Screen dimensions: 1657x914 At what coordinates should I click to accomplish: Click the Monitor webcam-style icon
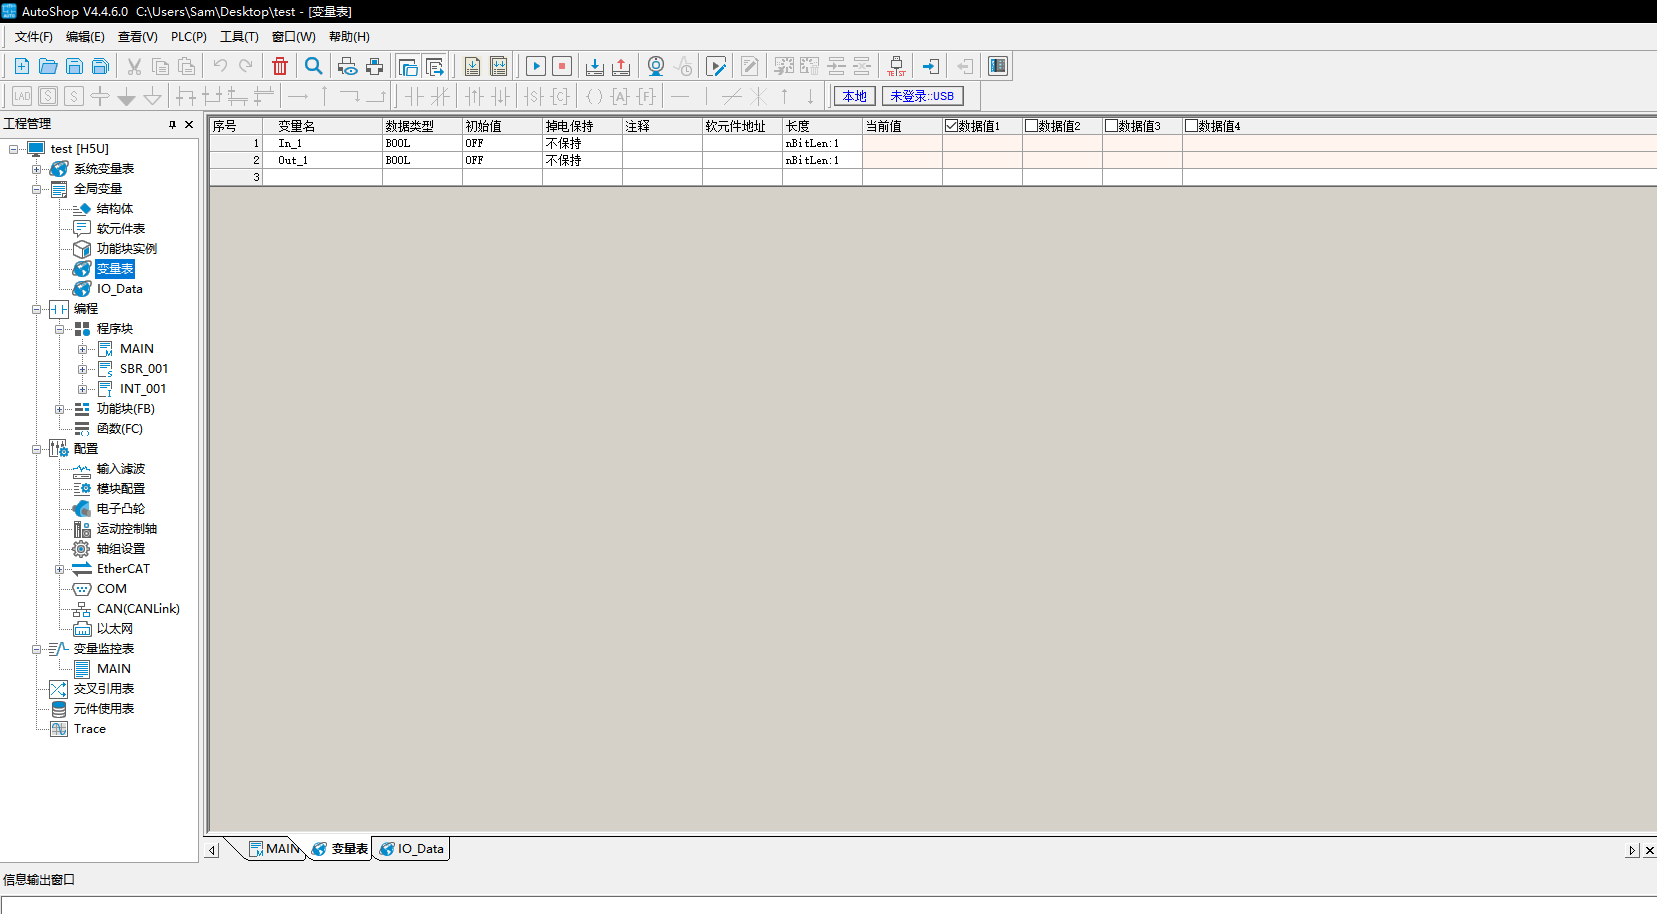point(656,66)
